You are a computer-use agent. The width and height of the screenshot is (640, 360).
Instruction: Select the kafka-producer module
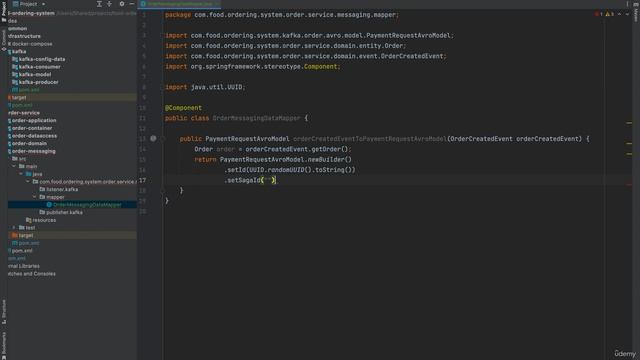[x=35, y=82]
